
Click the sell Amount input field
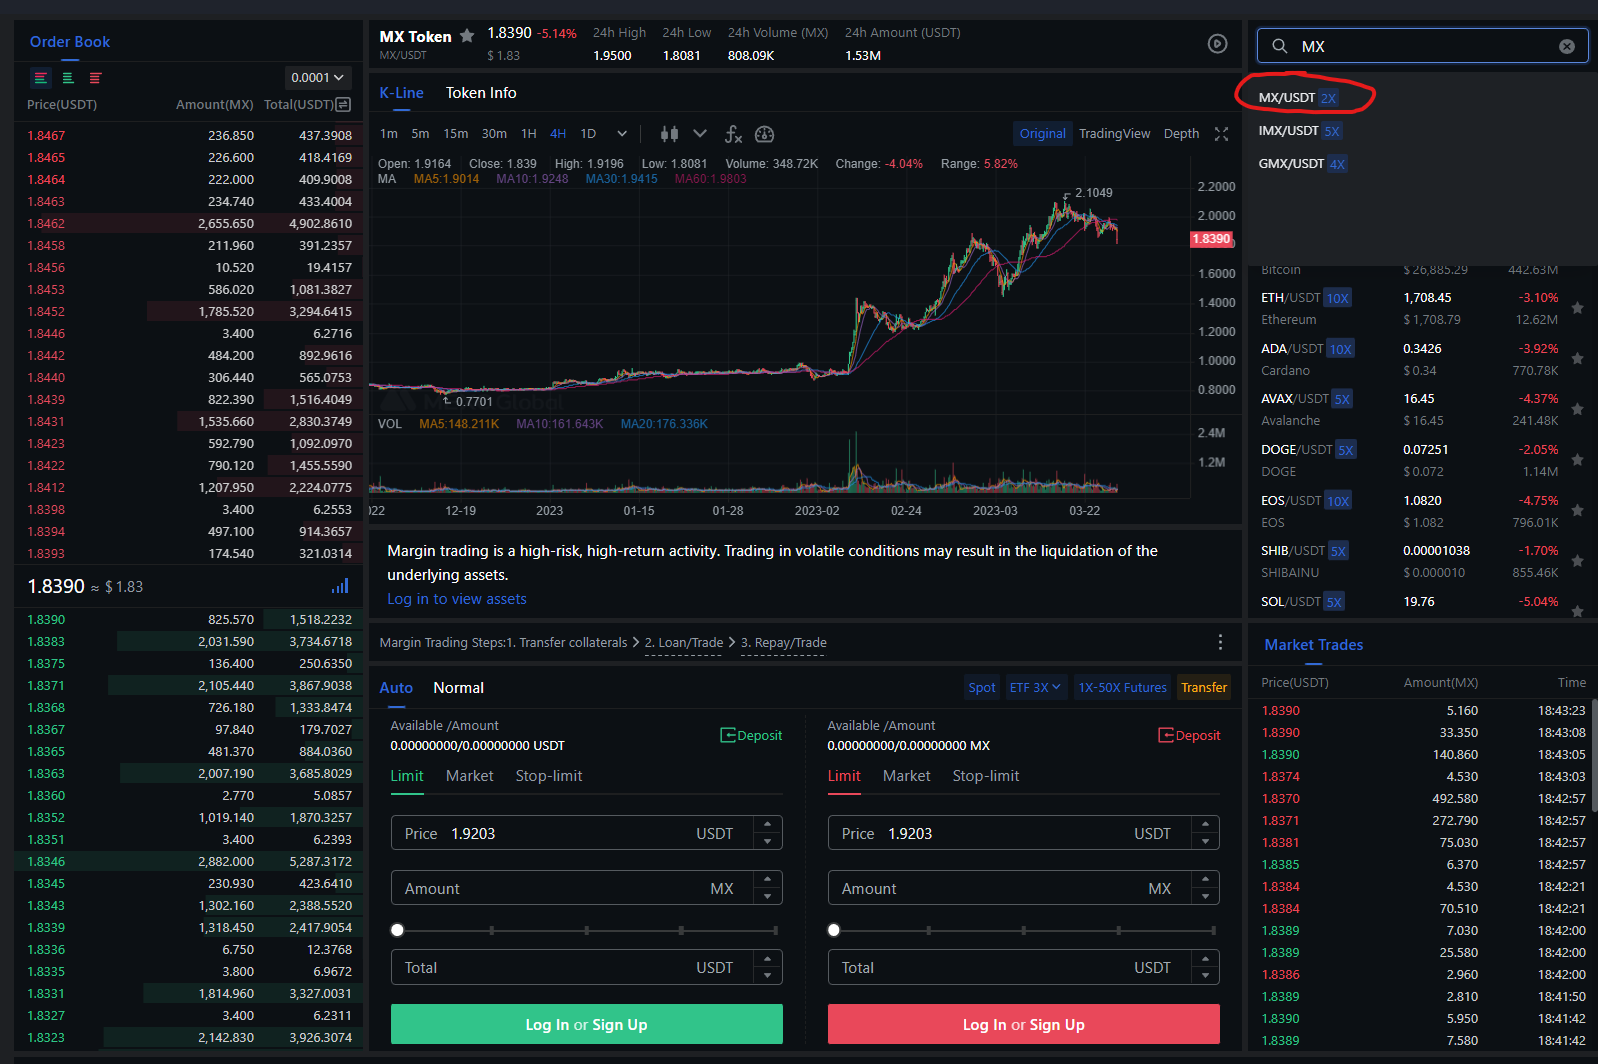(1023, 888)
